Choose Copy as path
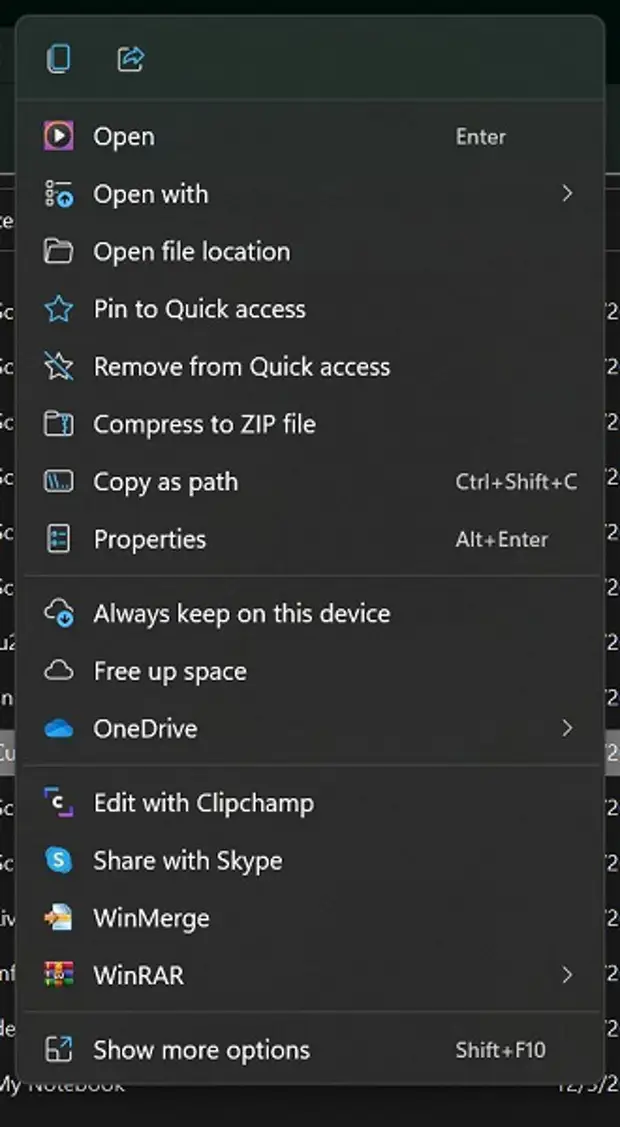The width and height of the screenshot is (620, 1127). point(166,482)
